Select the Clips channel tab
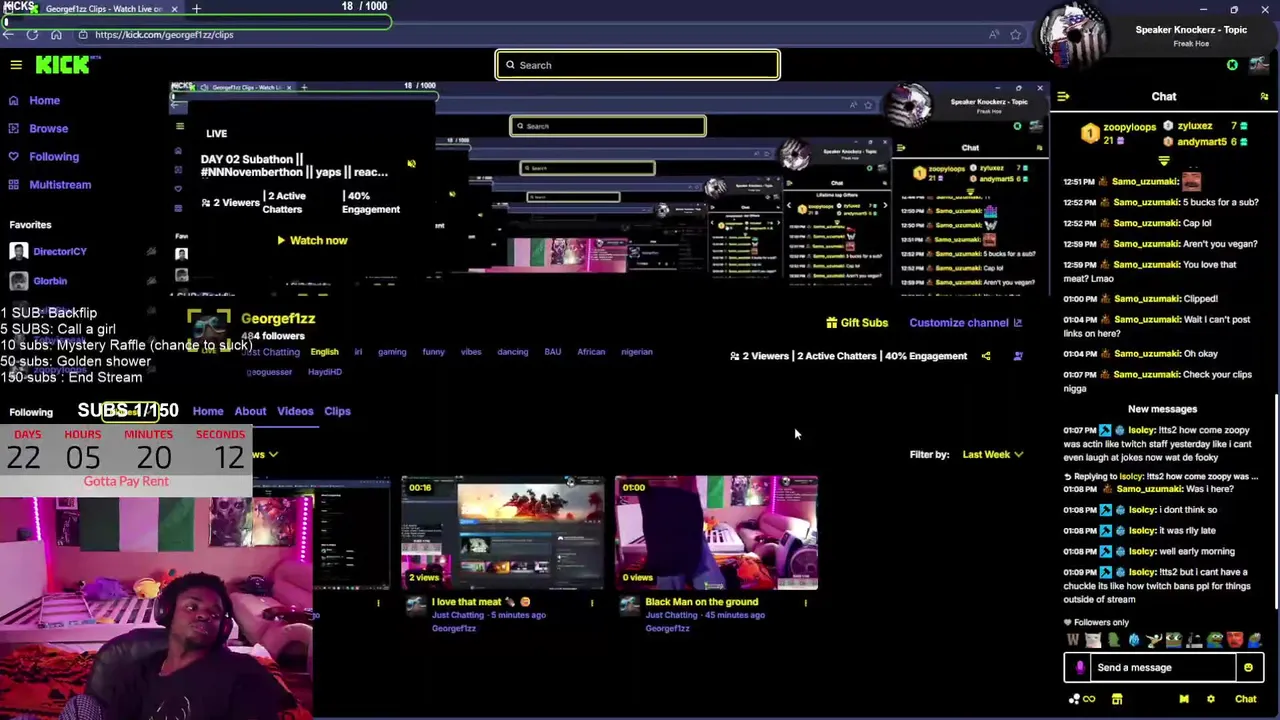 point(337,411)
